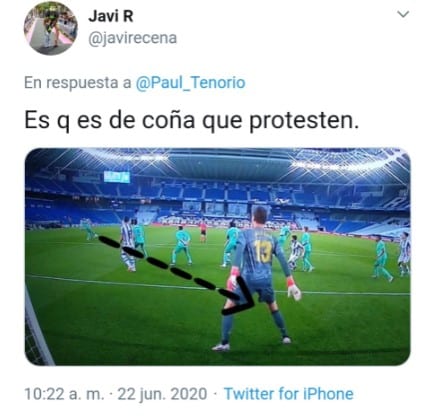The height and width of the screenshot is (416, 438).
Task: Click the stadium scoreboard screen in photo
Action: click(x=117, y=176)
